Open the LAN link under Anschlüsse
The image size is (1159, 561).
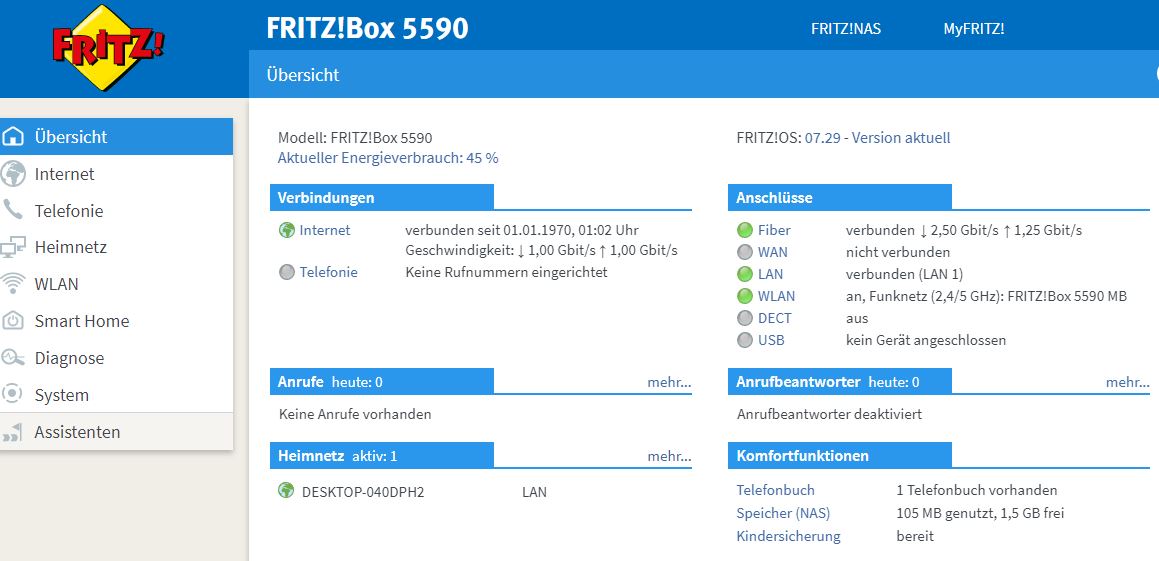770,275
